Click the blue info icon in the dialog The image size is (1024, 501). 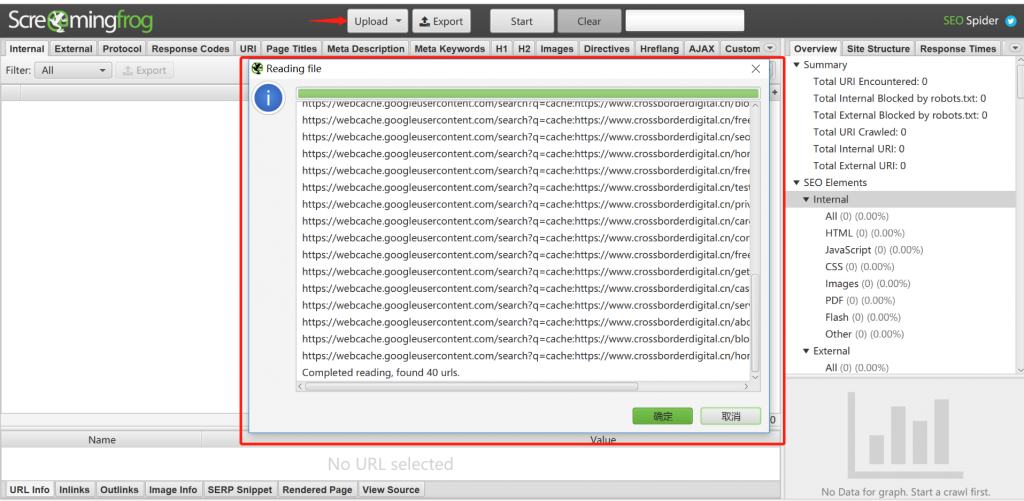(x=267, y=99)
